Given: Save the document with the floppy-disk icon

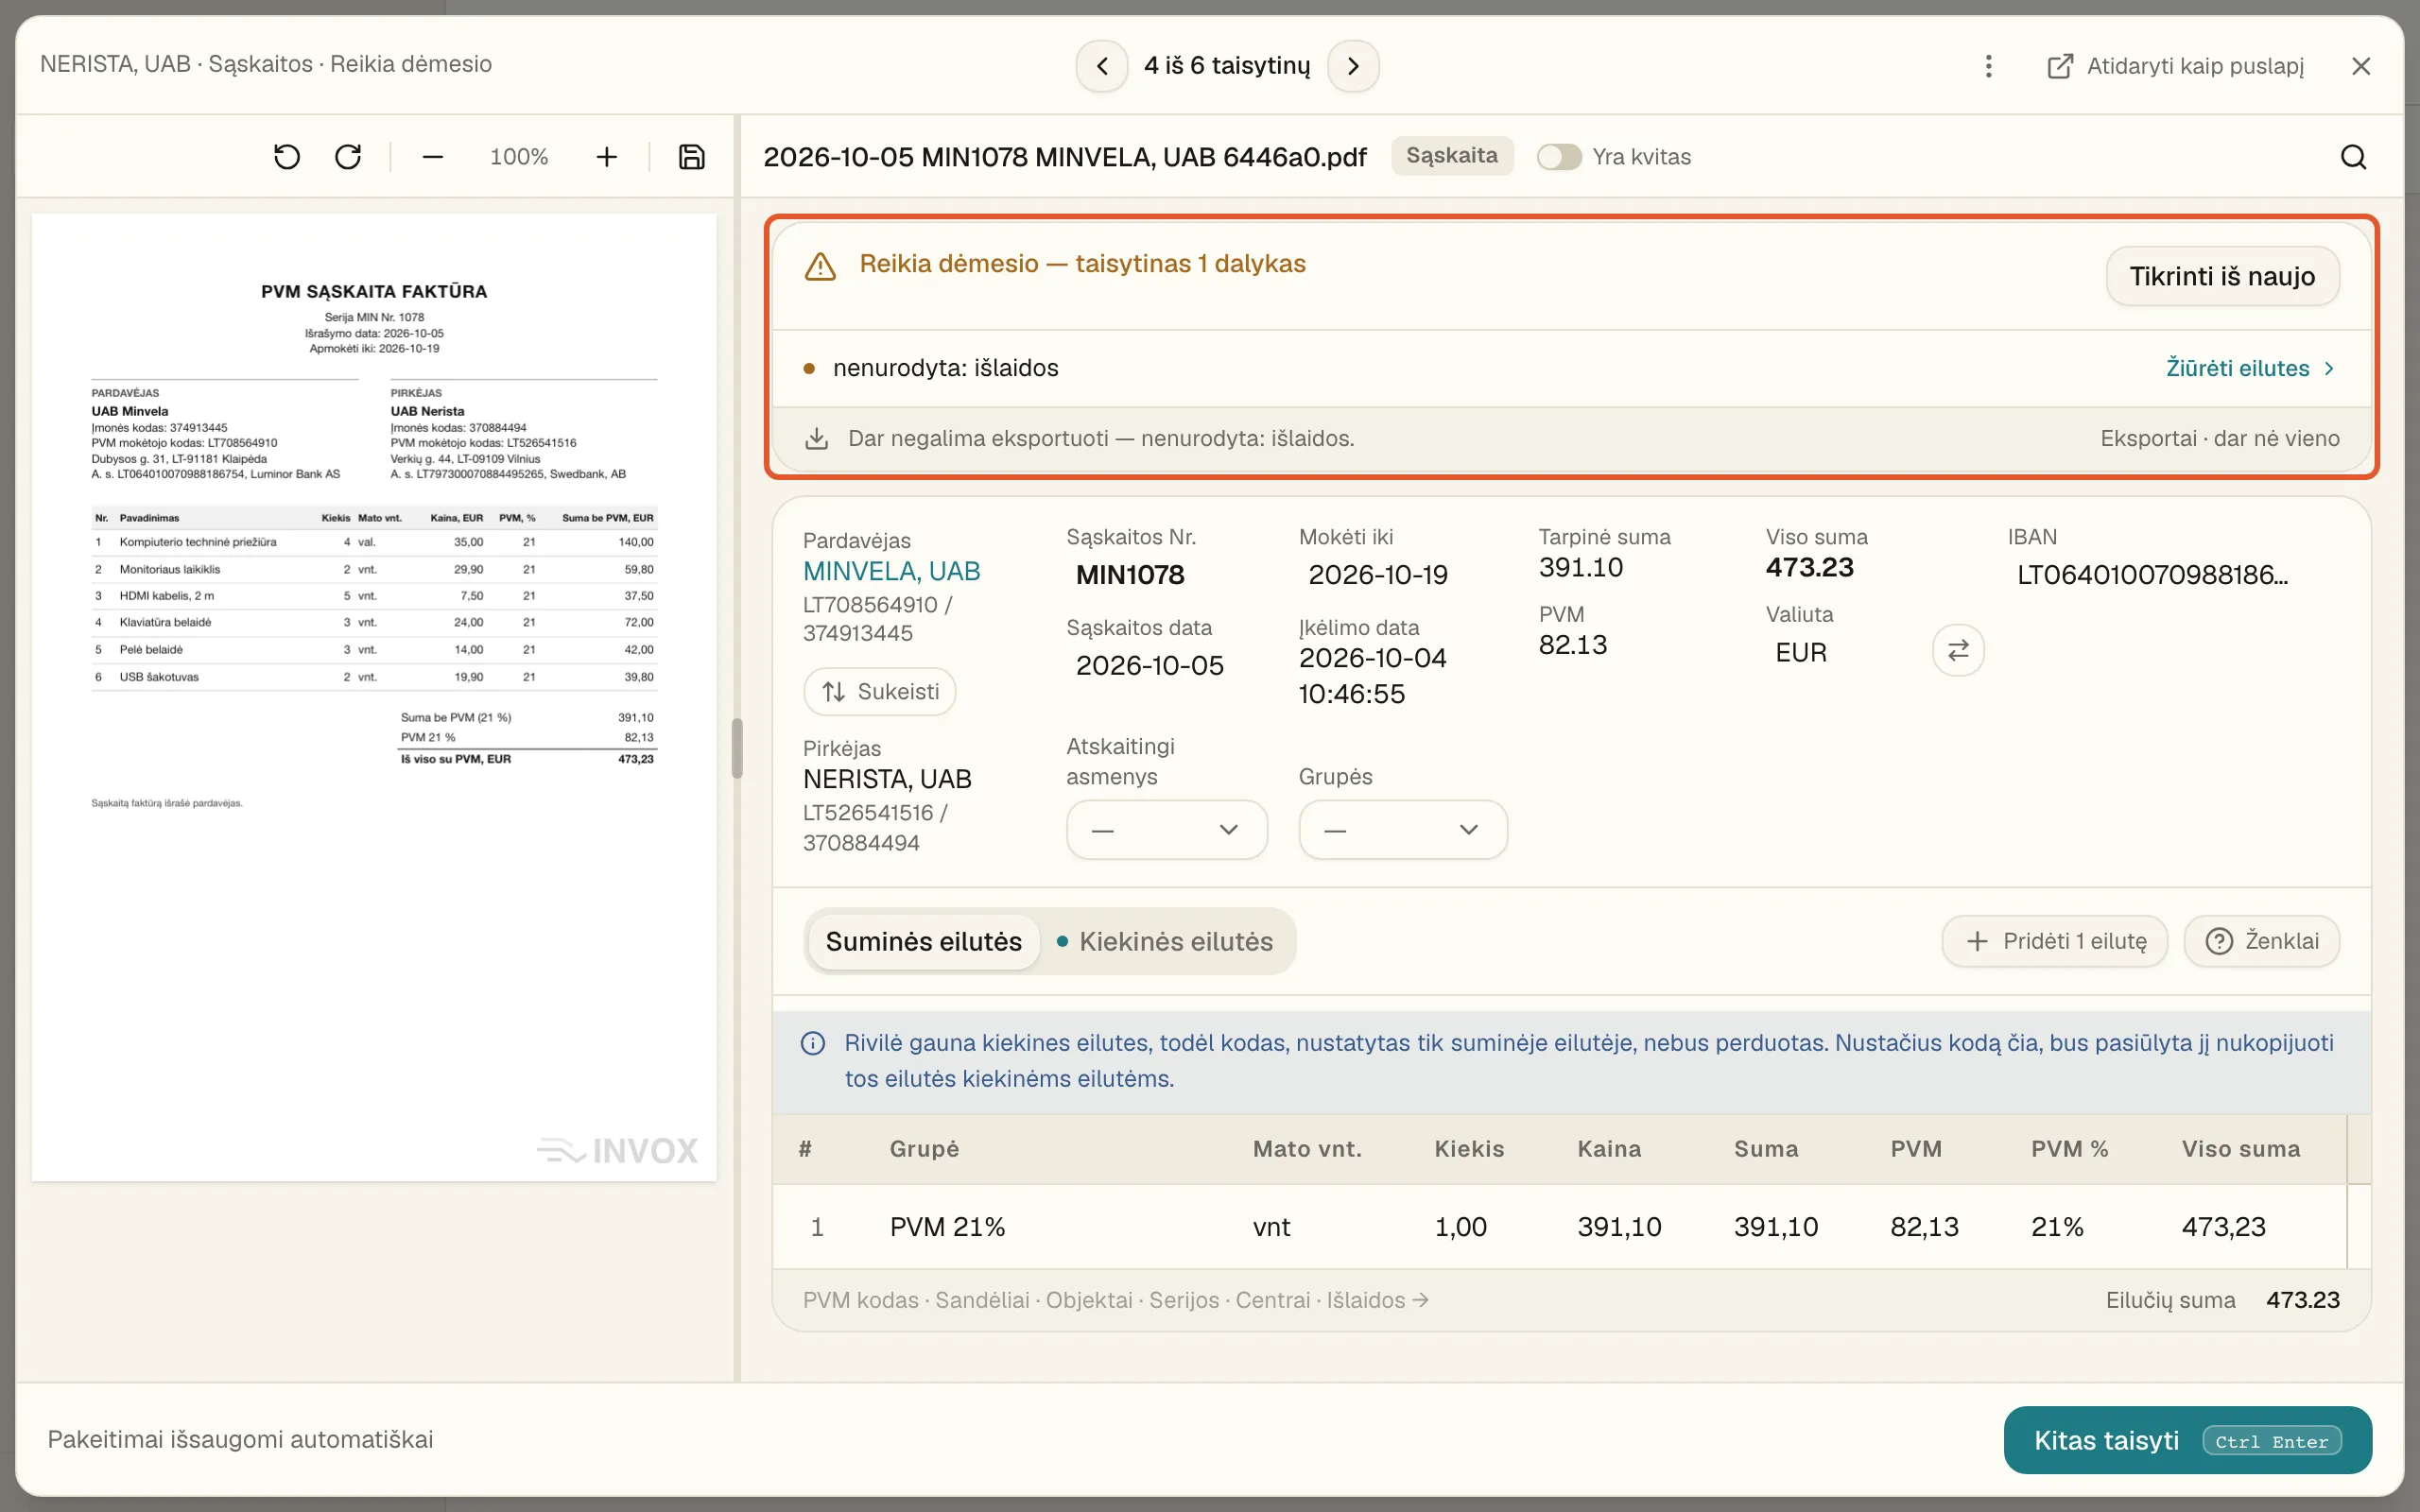Looking at the screenshot, I should point(691,157).
